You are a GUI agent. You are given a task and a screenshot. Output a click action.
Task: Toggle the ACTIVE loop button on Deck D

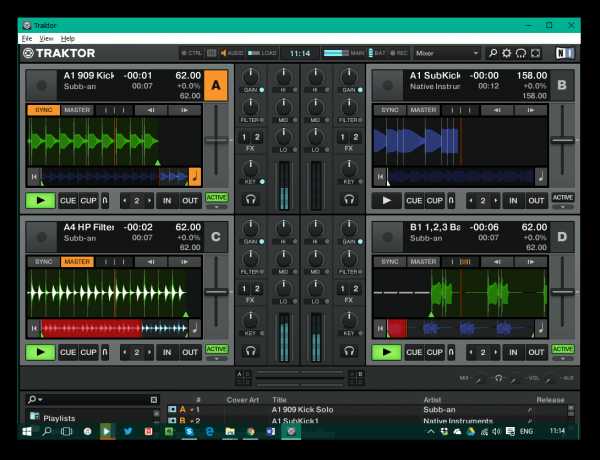pyautogui.click(x=563, y=349)
